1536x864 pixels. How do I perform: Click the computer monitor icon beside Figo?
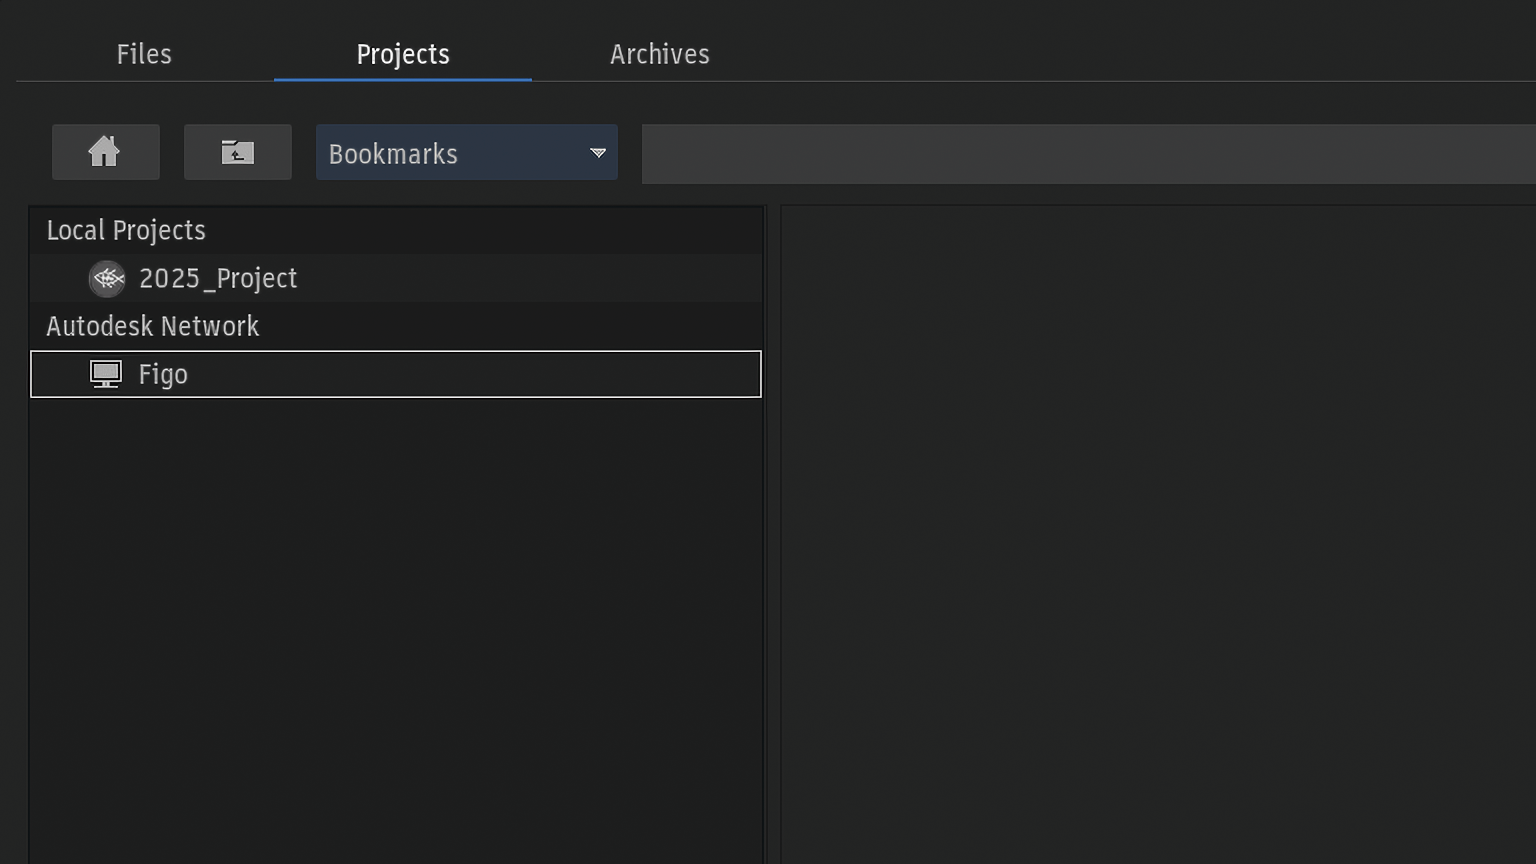click(106, 374)
